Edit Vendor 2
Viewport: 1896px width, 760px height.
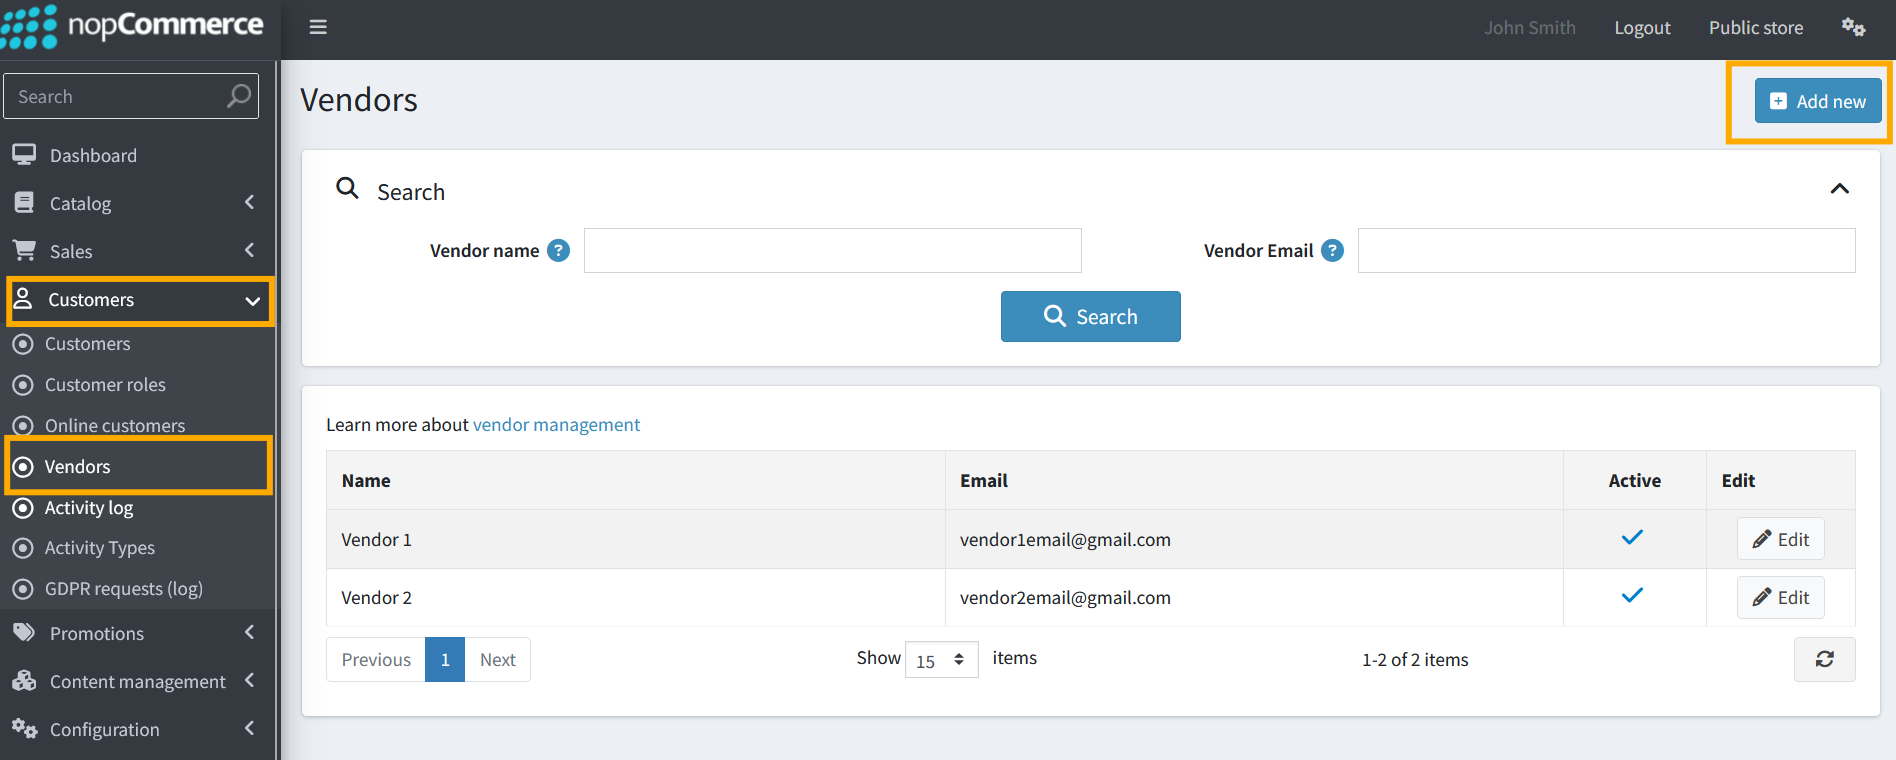[x=1780, y=597]
